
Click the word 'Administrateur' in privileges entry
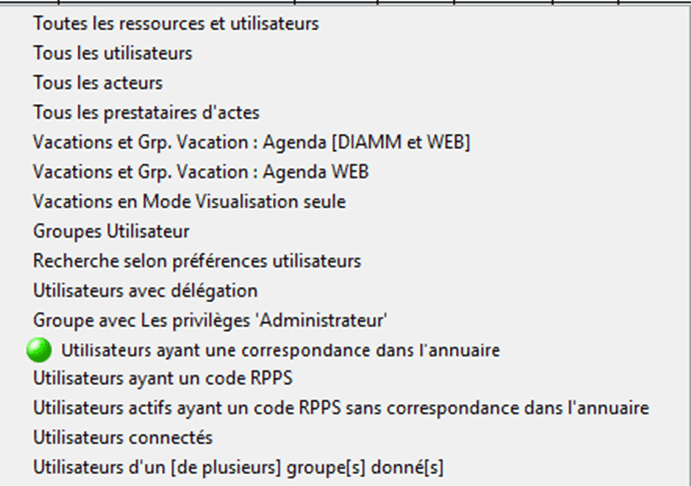pyautogui.click(x=323, y=320)
